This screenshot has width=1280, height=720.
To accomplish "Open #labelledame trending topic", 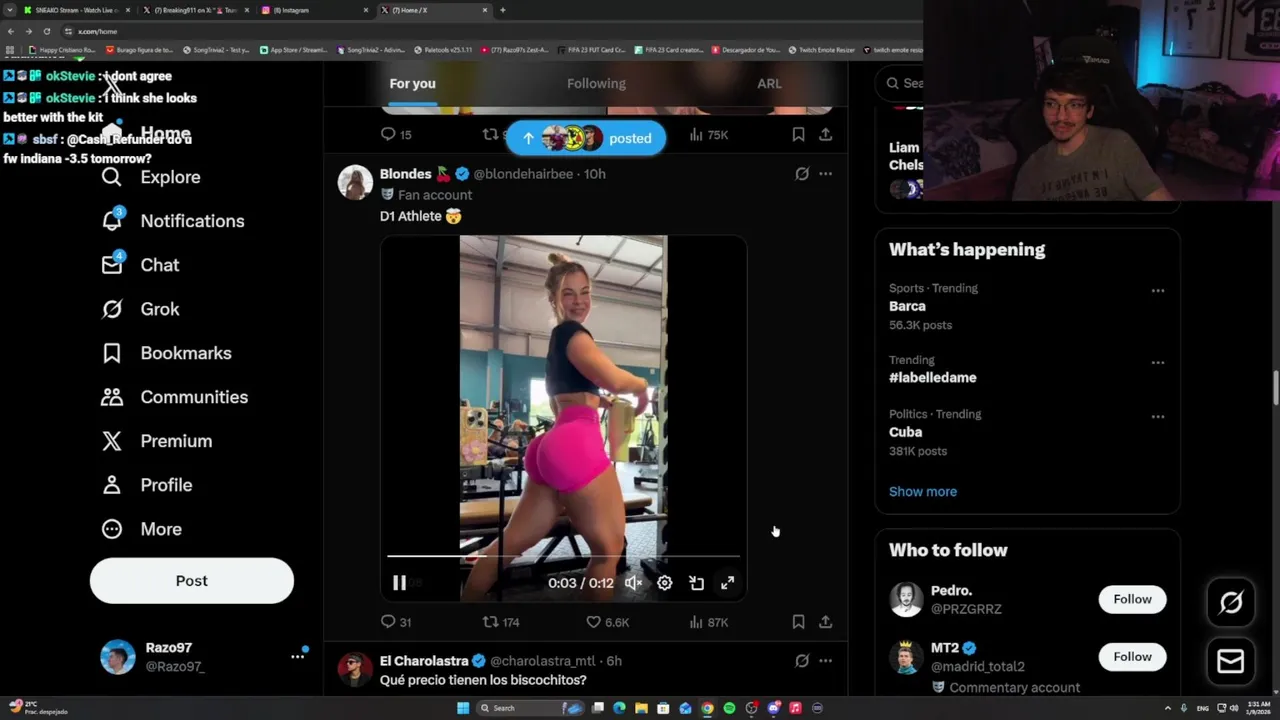I will point(933,378).
